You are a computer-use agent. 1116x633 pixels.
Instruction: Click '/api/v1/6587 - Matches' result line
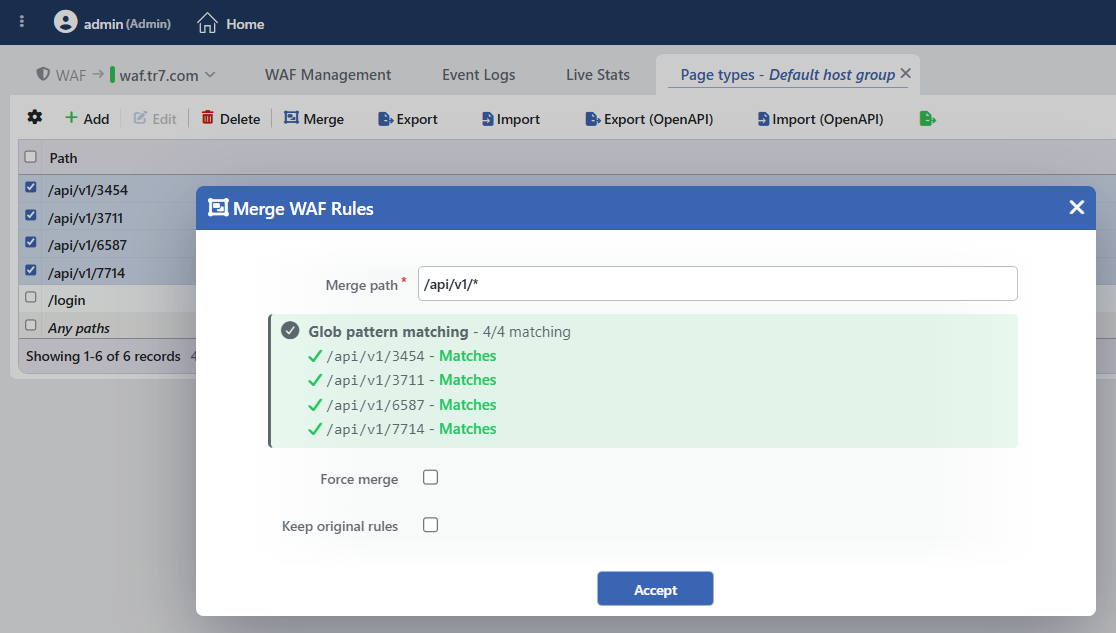(x=402, y=404)
